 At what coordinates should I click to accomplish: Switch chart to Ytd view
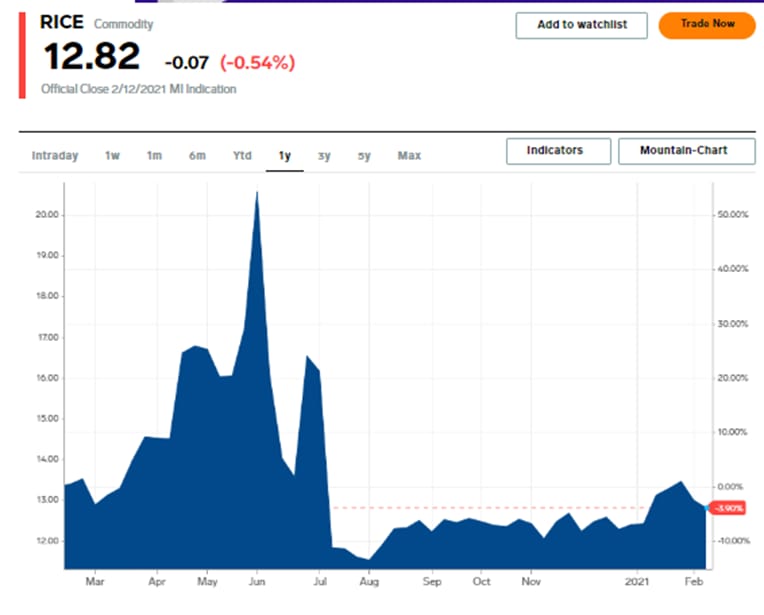click(242, 156)
